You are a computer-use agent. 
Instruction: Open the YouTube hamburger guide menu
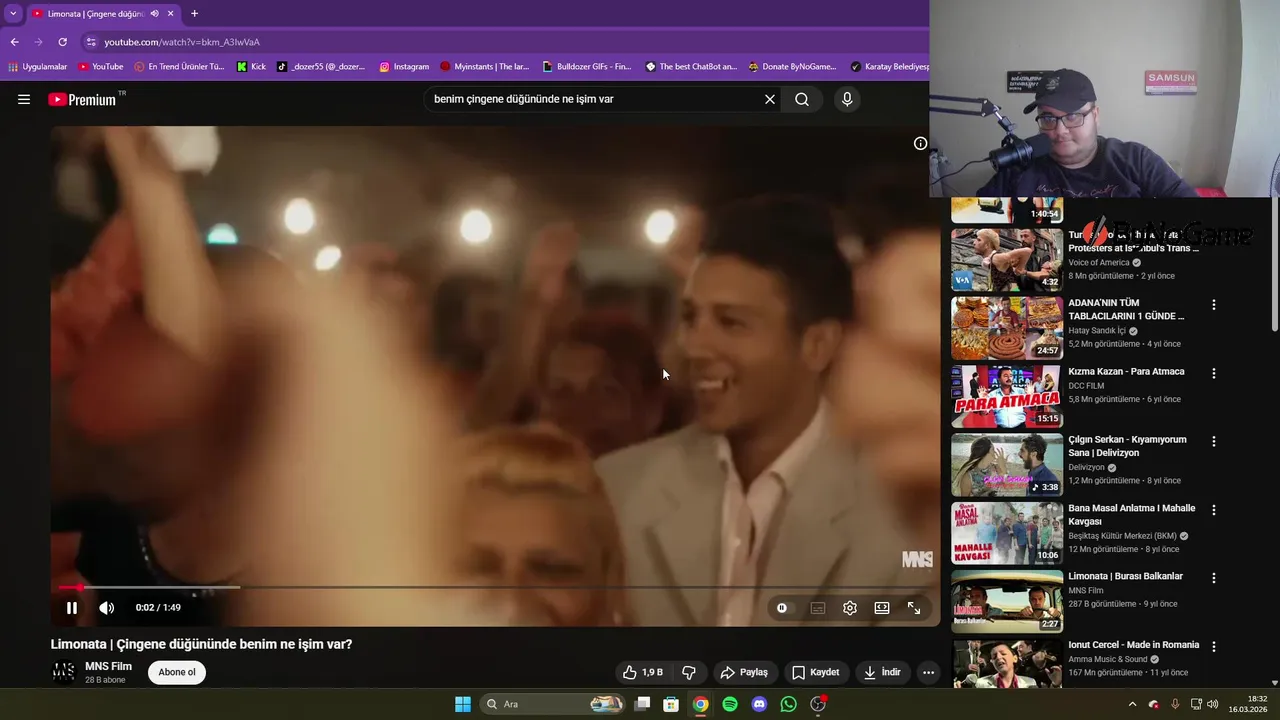[24, 99]
